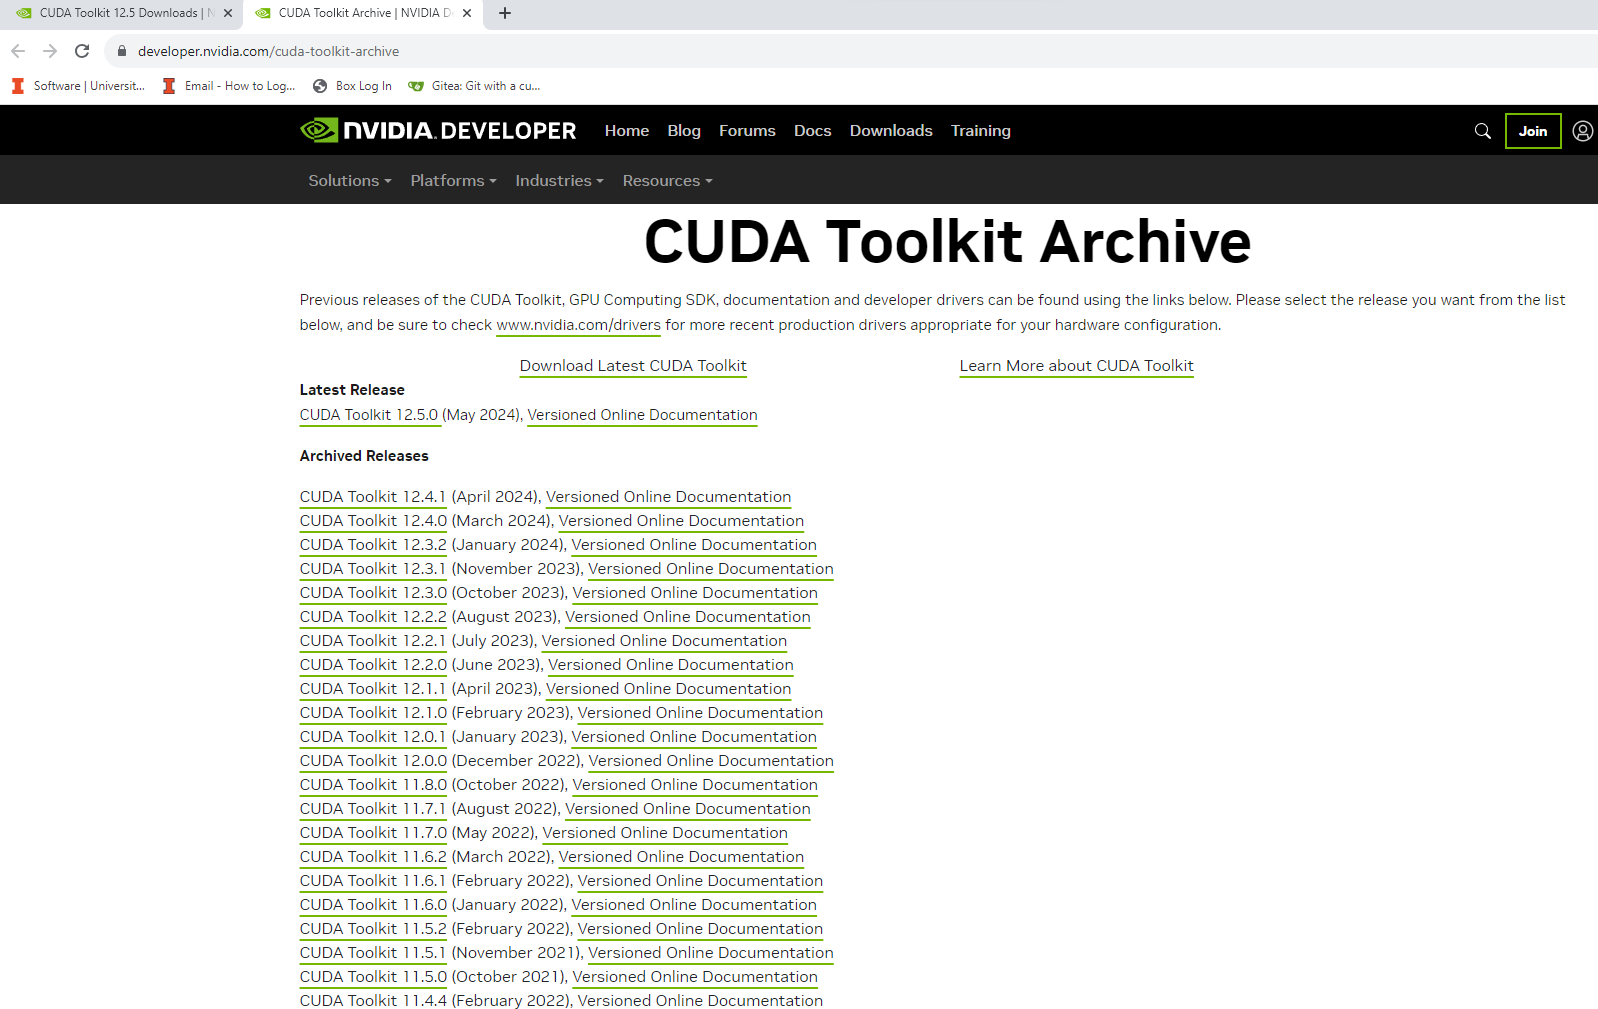Viewport: 1598px width, 1009px height.
Task: Open CUDA Toolkit 12.3.1 link
Action: [x=373, y=569]
